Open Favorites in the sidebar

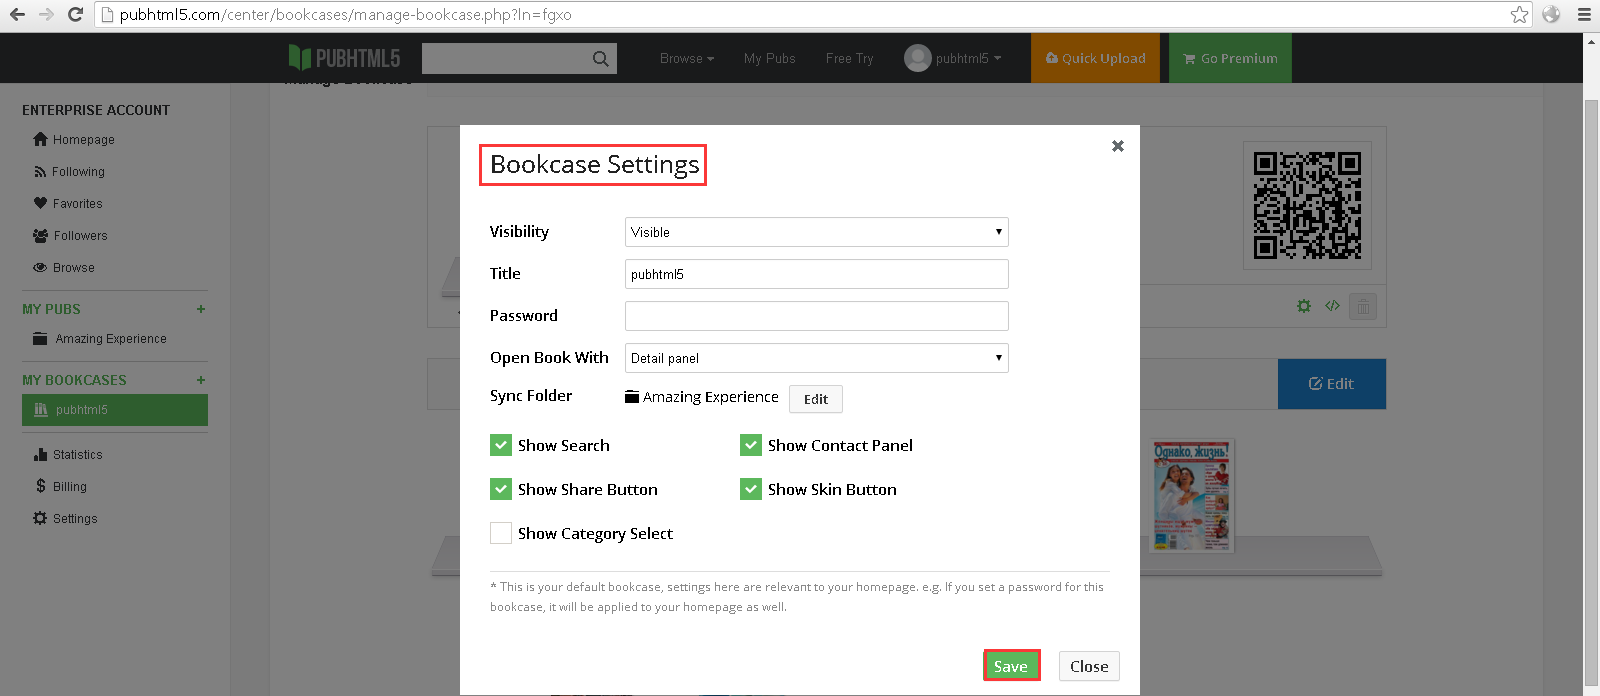tap(68, 204)
